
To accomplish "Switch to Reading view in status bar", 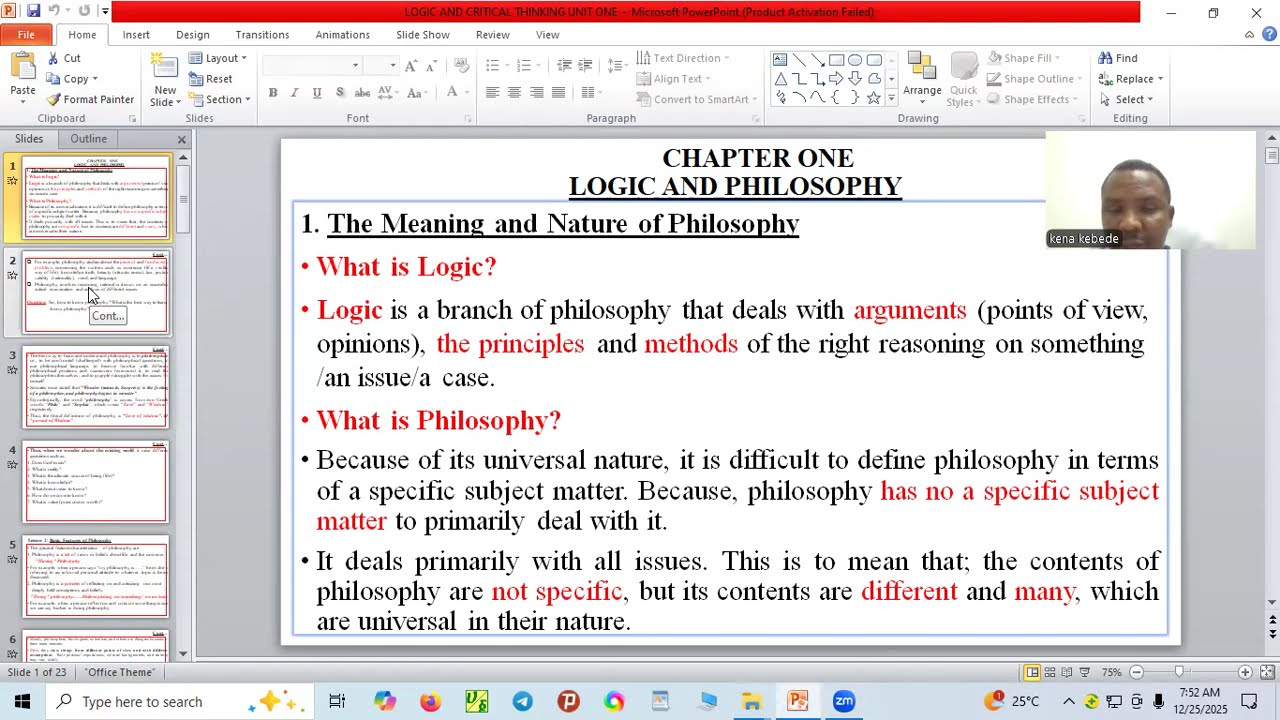I will click(x=1067, y=672).
